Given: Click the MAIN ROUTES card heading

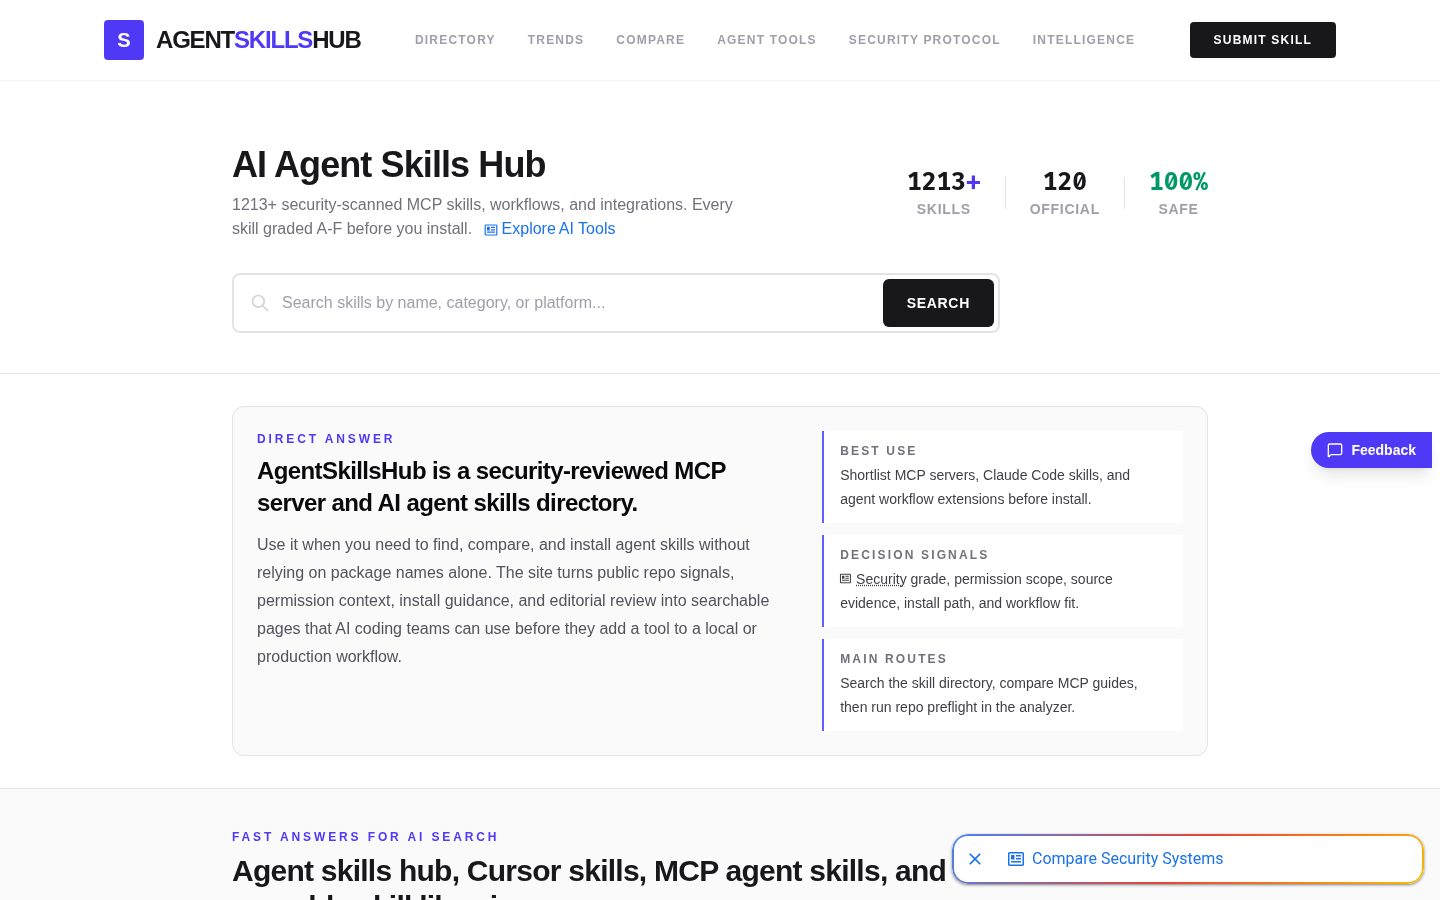Looking at the screenshot, I should pos(893,659).
